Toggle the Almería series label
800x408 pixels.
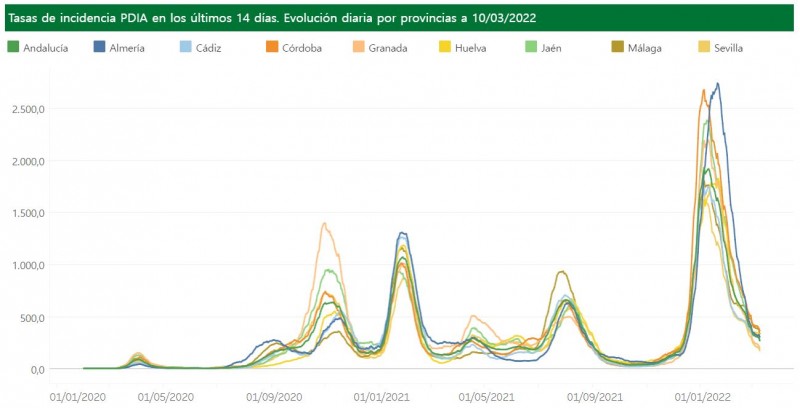pyautogui.click(x=127, y=48)
